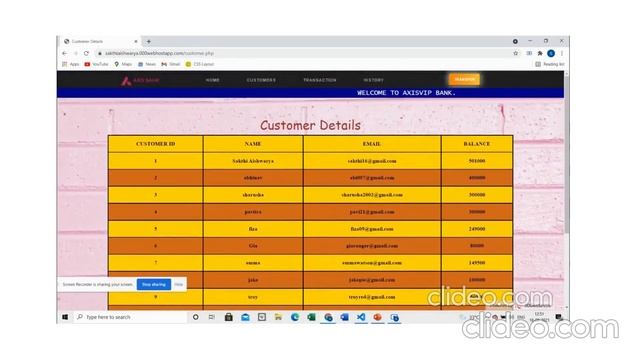Screen dimensions: 640x360
Task: Reload the page with refresh icon
Action: [x=86, y=53]
